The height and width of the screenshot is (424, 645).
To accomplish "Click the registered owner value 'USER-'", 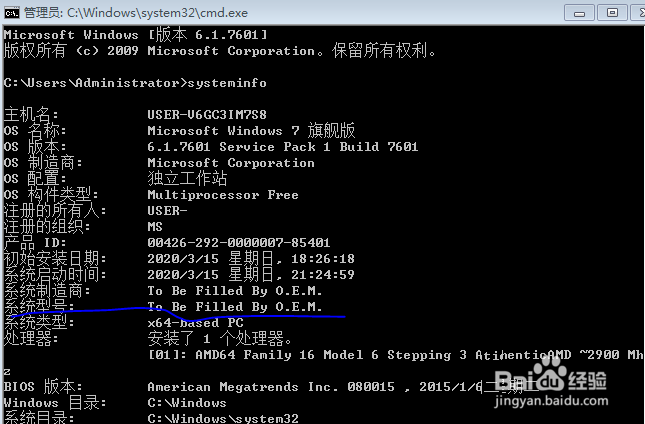I will pyautogui.click(x=167, y=211).
